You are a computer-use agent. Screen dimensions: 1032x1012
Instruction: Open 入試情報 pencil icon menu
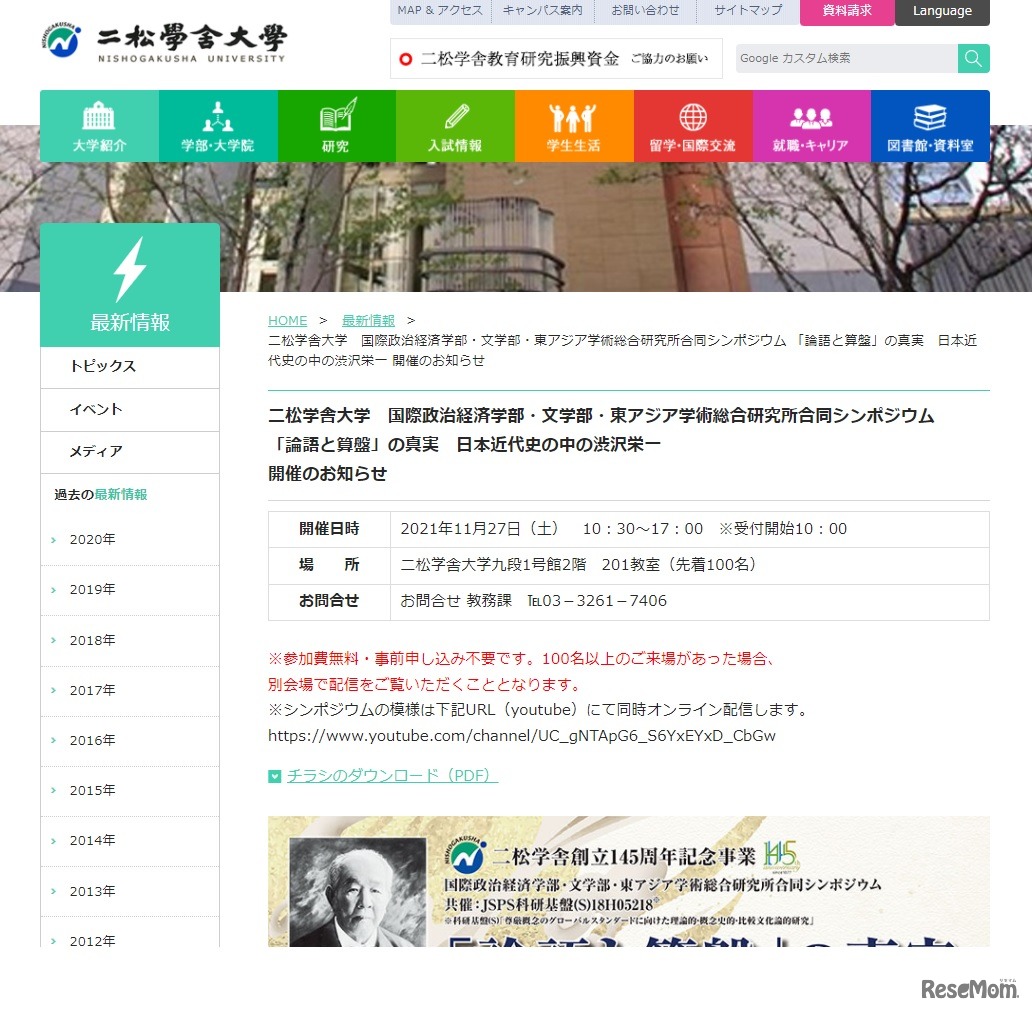tap(455, 126)
